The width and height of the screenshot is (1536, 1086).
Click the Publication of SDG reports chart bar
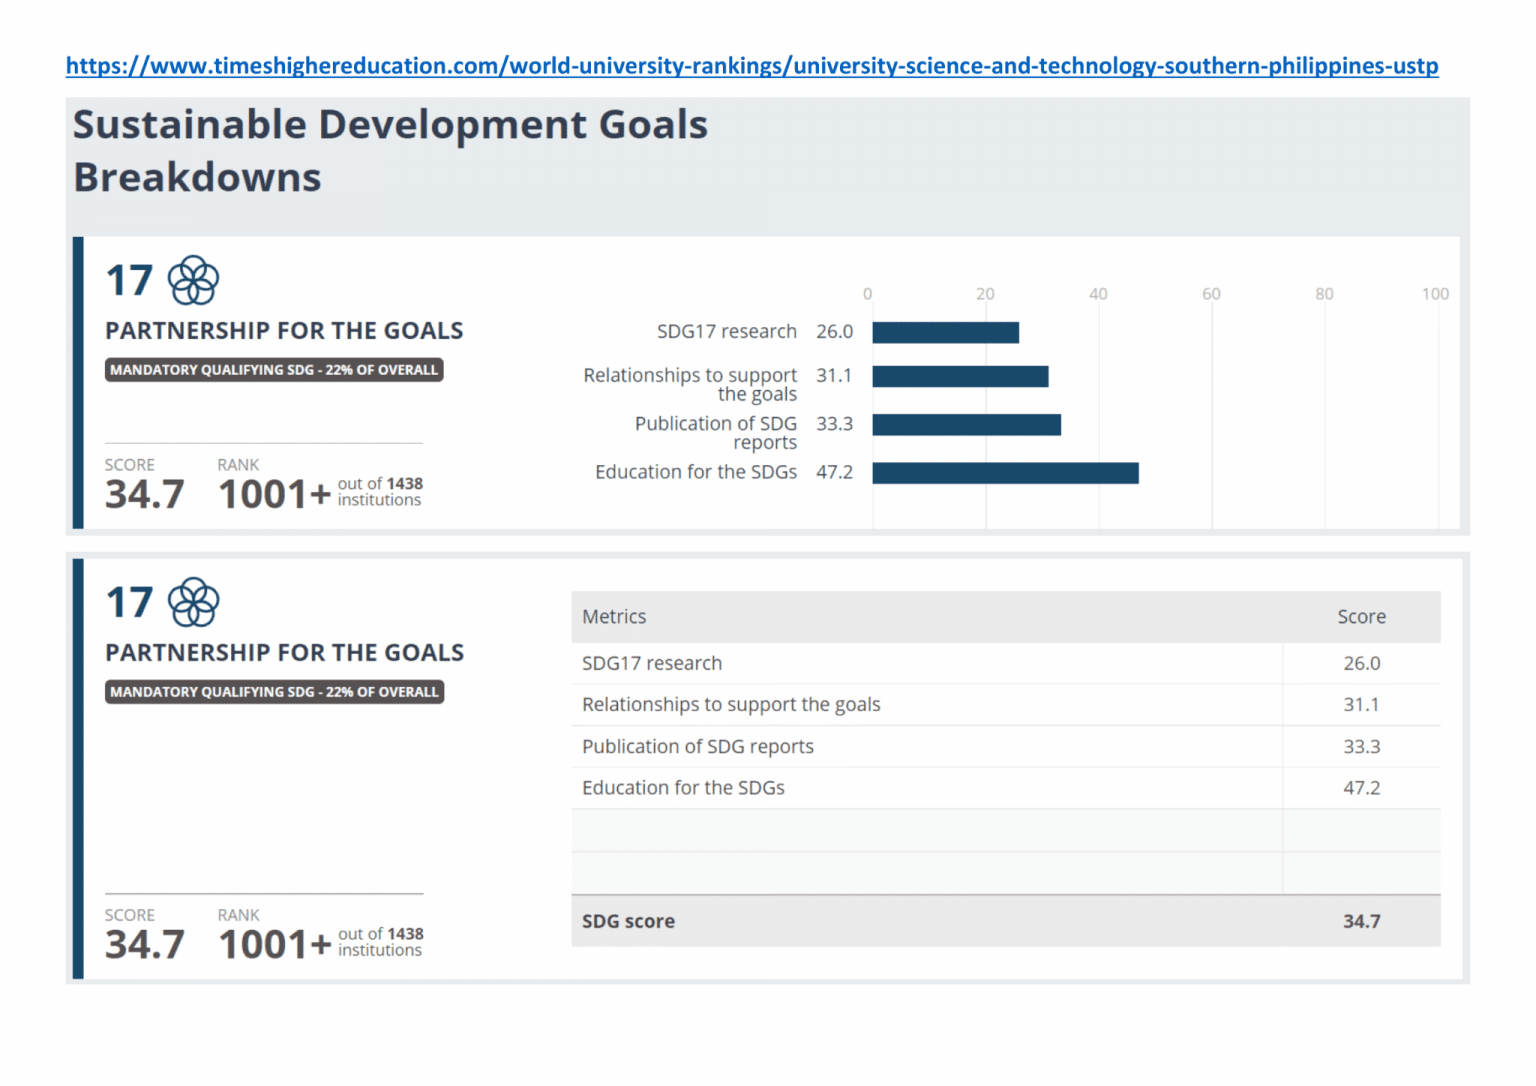click(x=966, y=424)
